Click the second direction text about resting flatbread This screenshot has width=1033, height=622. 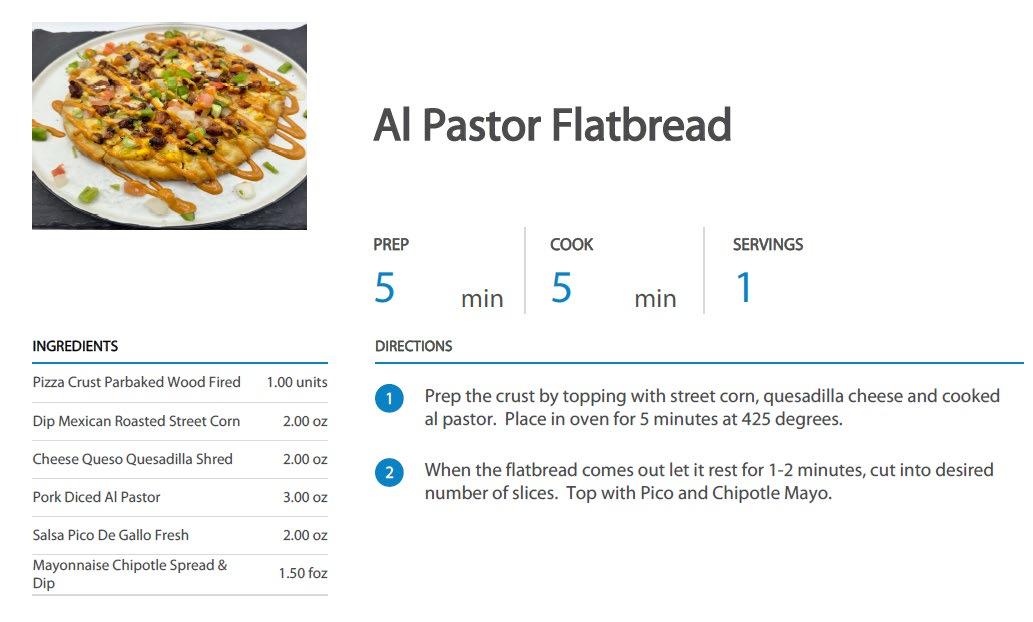coord(709,481)
